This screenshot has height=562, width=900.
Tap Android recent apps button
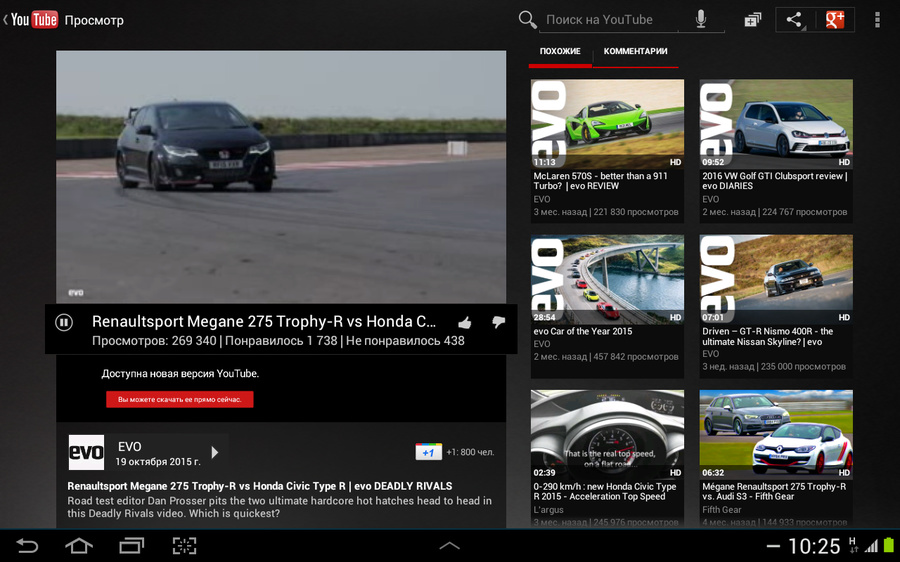(131, 545)
